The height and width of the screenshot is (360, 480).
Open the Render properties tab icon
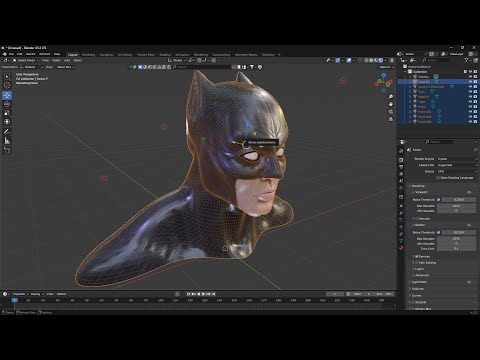coord(401,160)
